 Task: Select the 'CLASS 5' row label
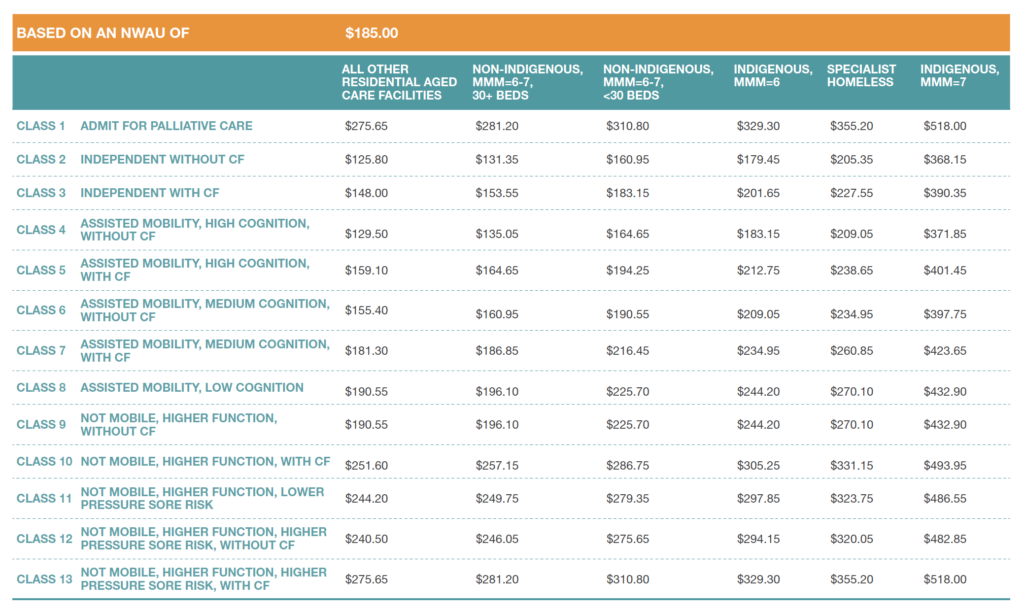[x=40, y=270]
